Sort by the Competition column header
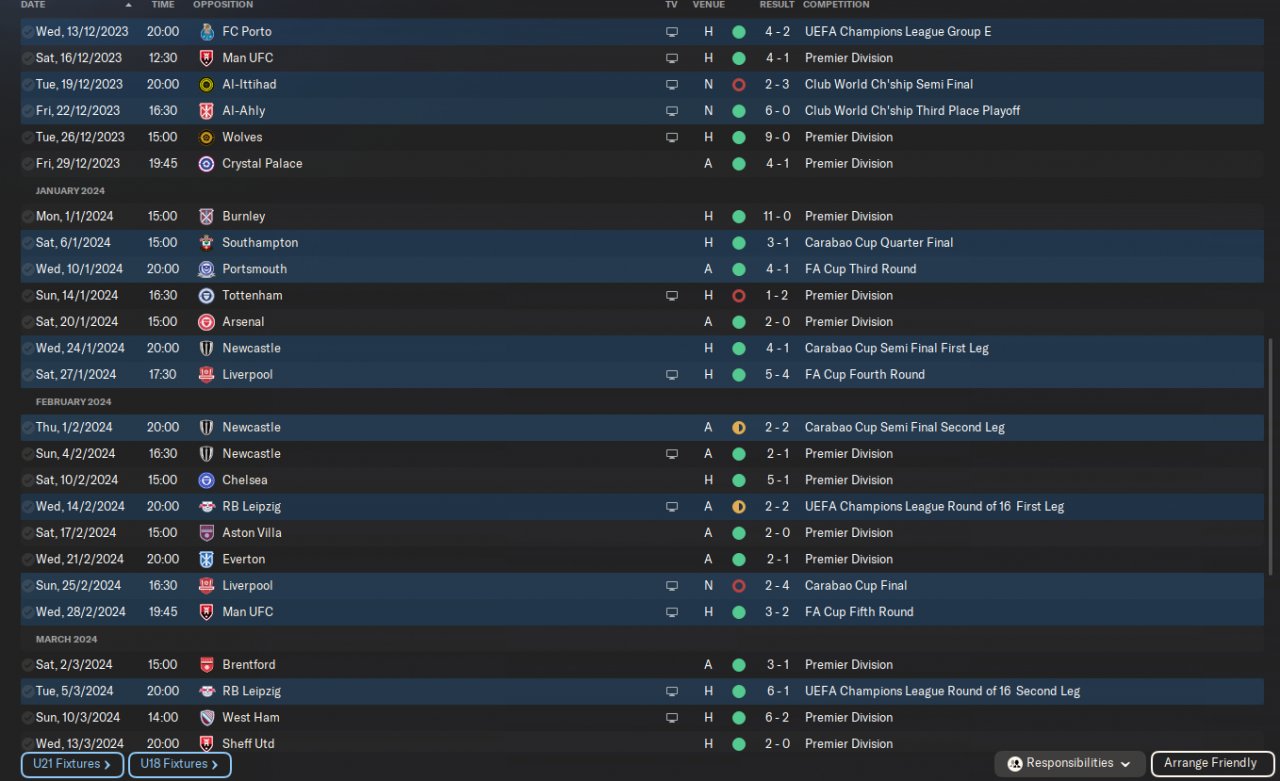The height and width of the screenshot is (781, 1280). 836,5
